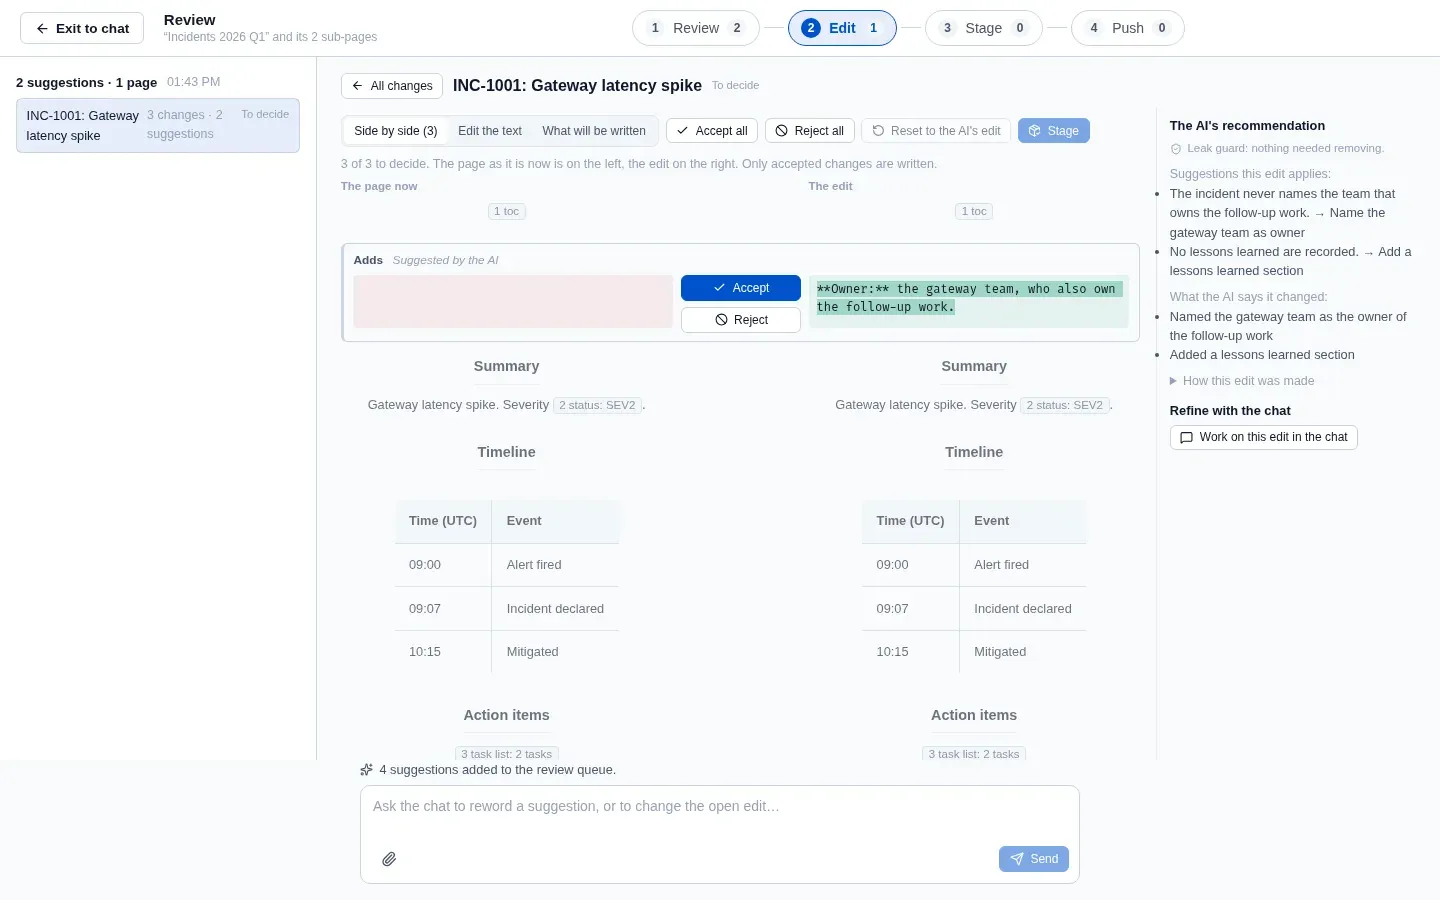Viewport: 1440px width, 900px height.
Task: Exit to chat using the back arrow button
Action: (x=82, y=28)
